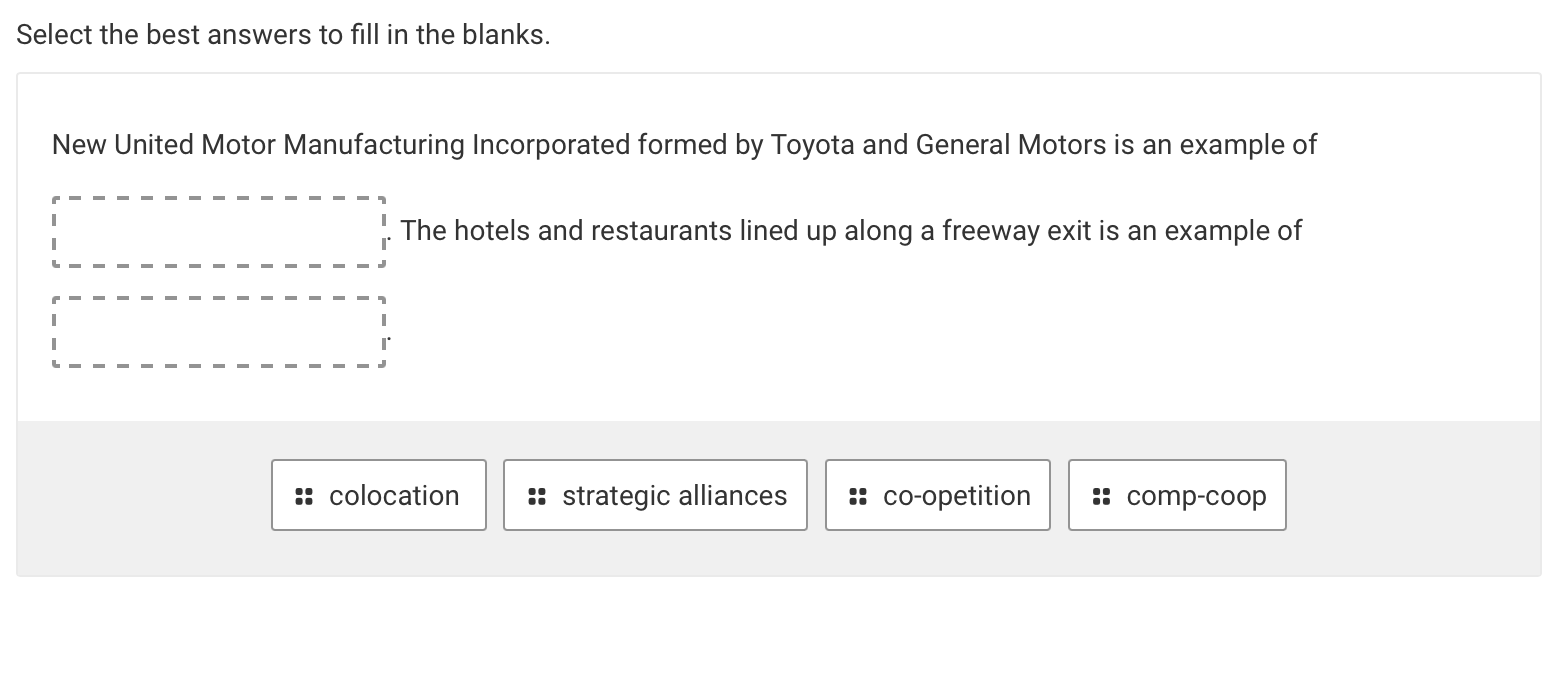This screenshot has height=696, width=1568.
Task: Select the comp-coop answer chip
Action: 1177,494
